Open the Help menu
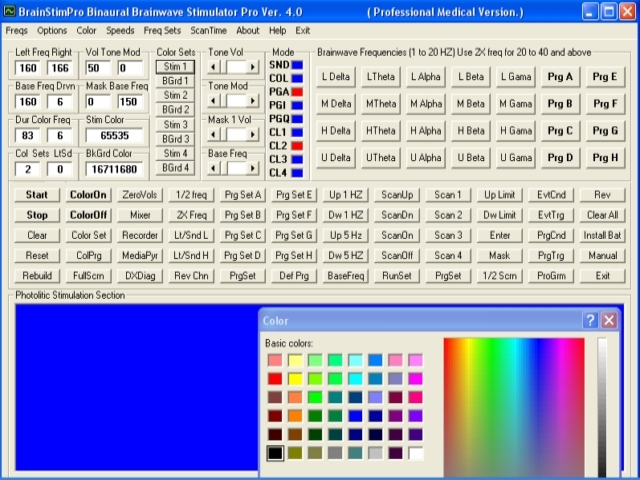Image resolution: width=640 pixels, height=480 pixels. (x=278, y=31)
